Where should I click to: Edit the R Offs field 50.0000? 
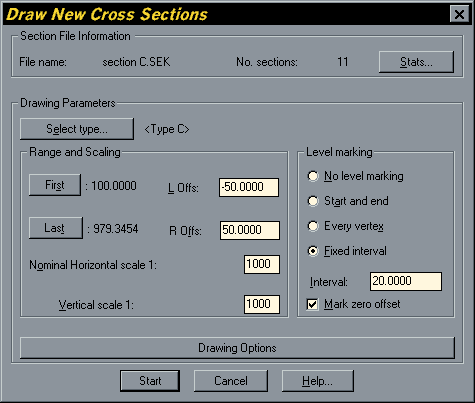click(250, 230)
